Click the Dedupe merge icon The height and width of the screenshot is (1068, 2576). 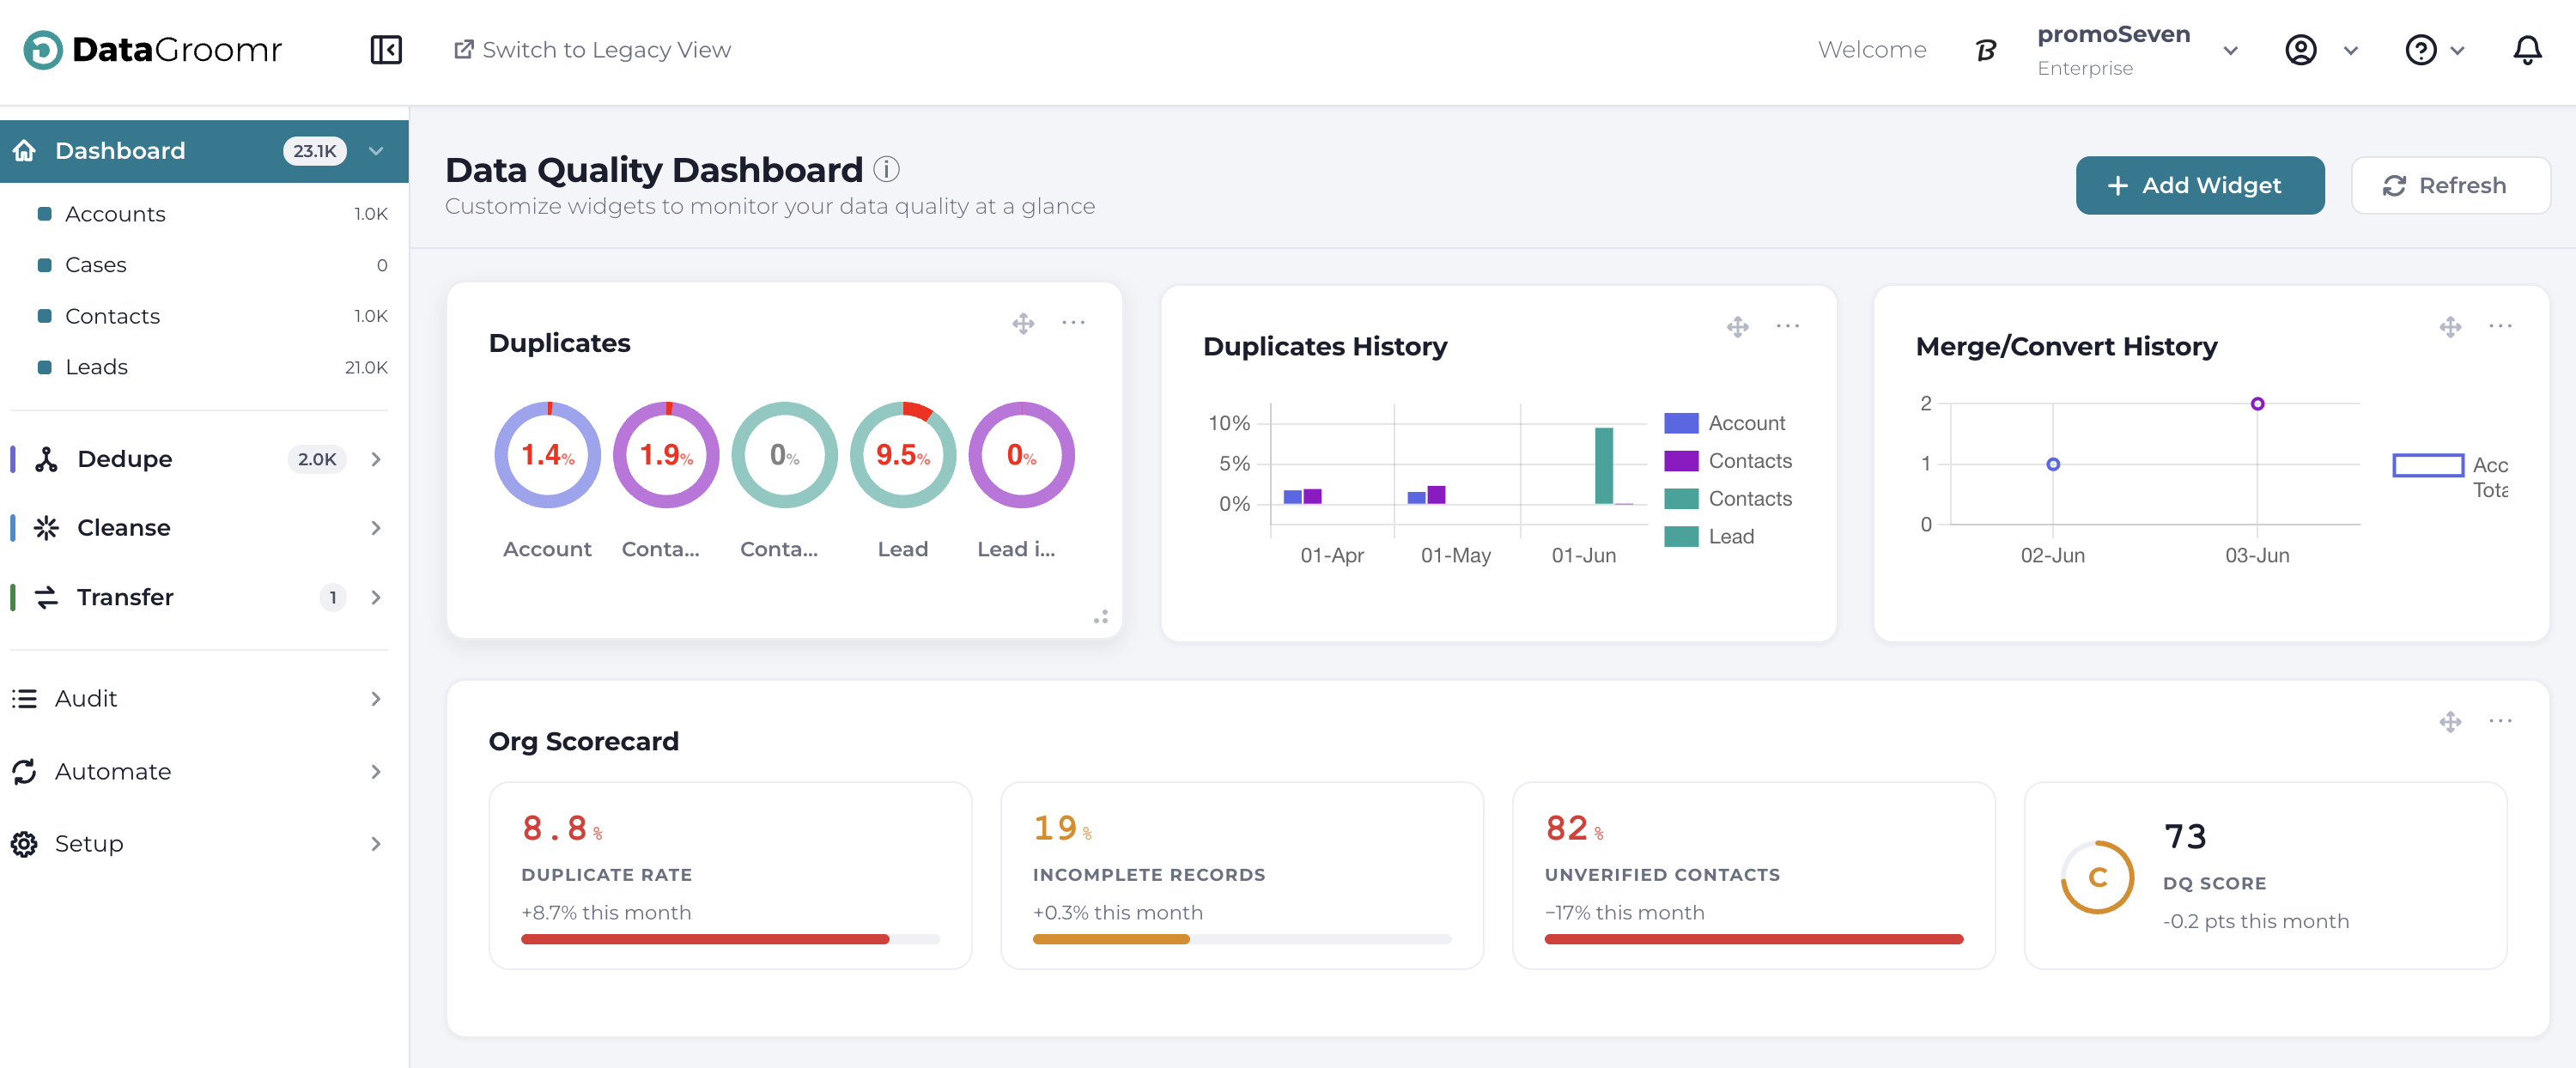(46, 459)
